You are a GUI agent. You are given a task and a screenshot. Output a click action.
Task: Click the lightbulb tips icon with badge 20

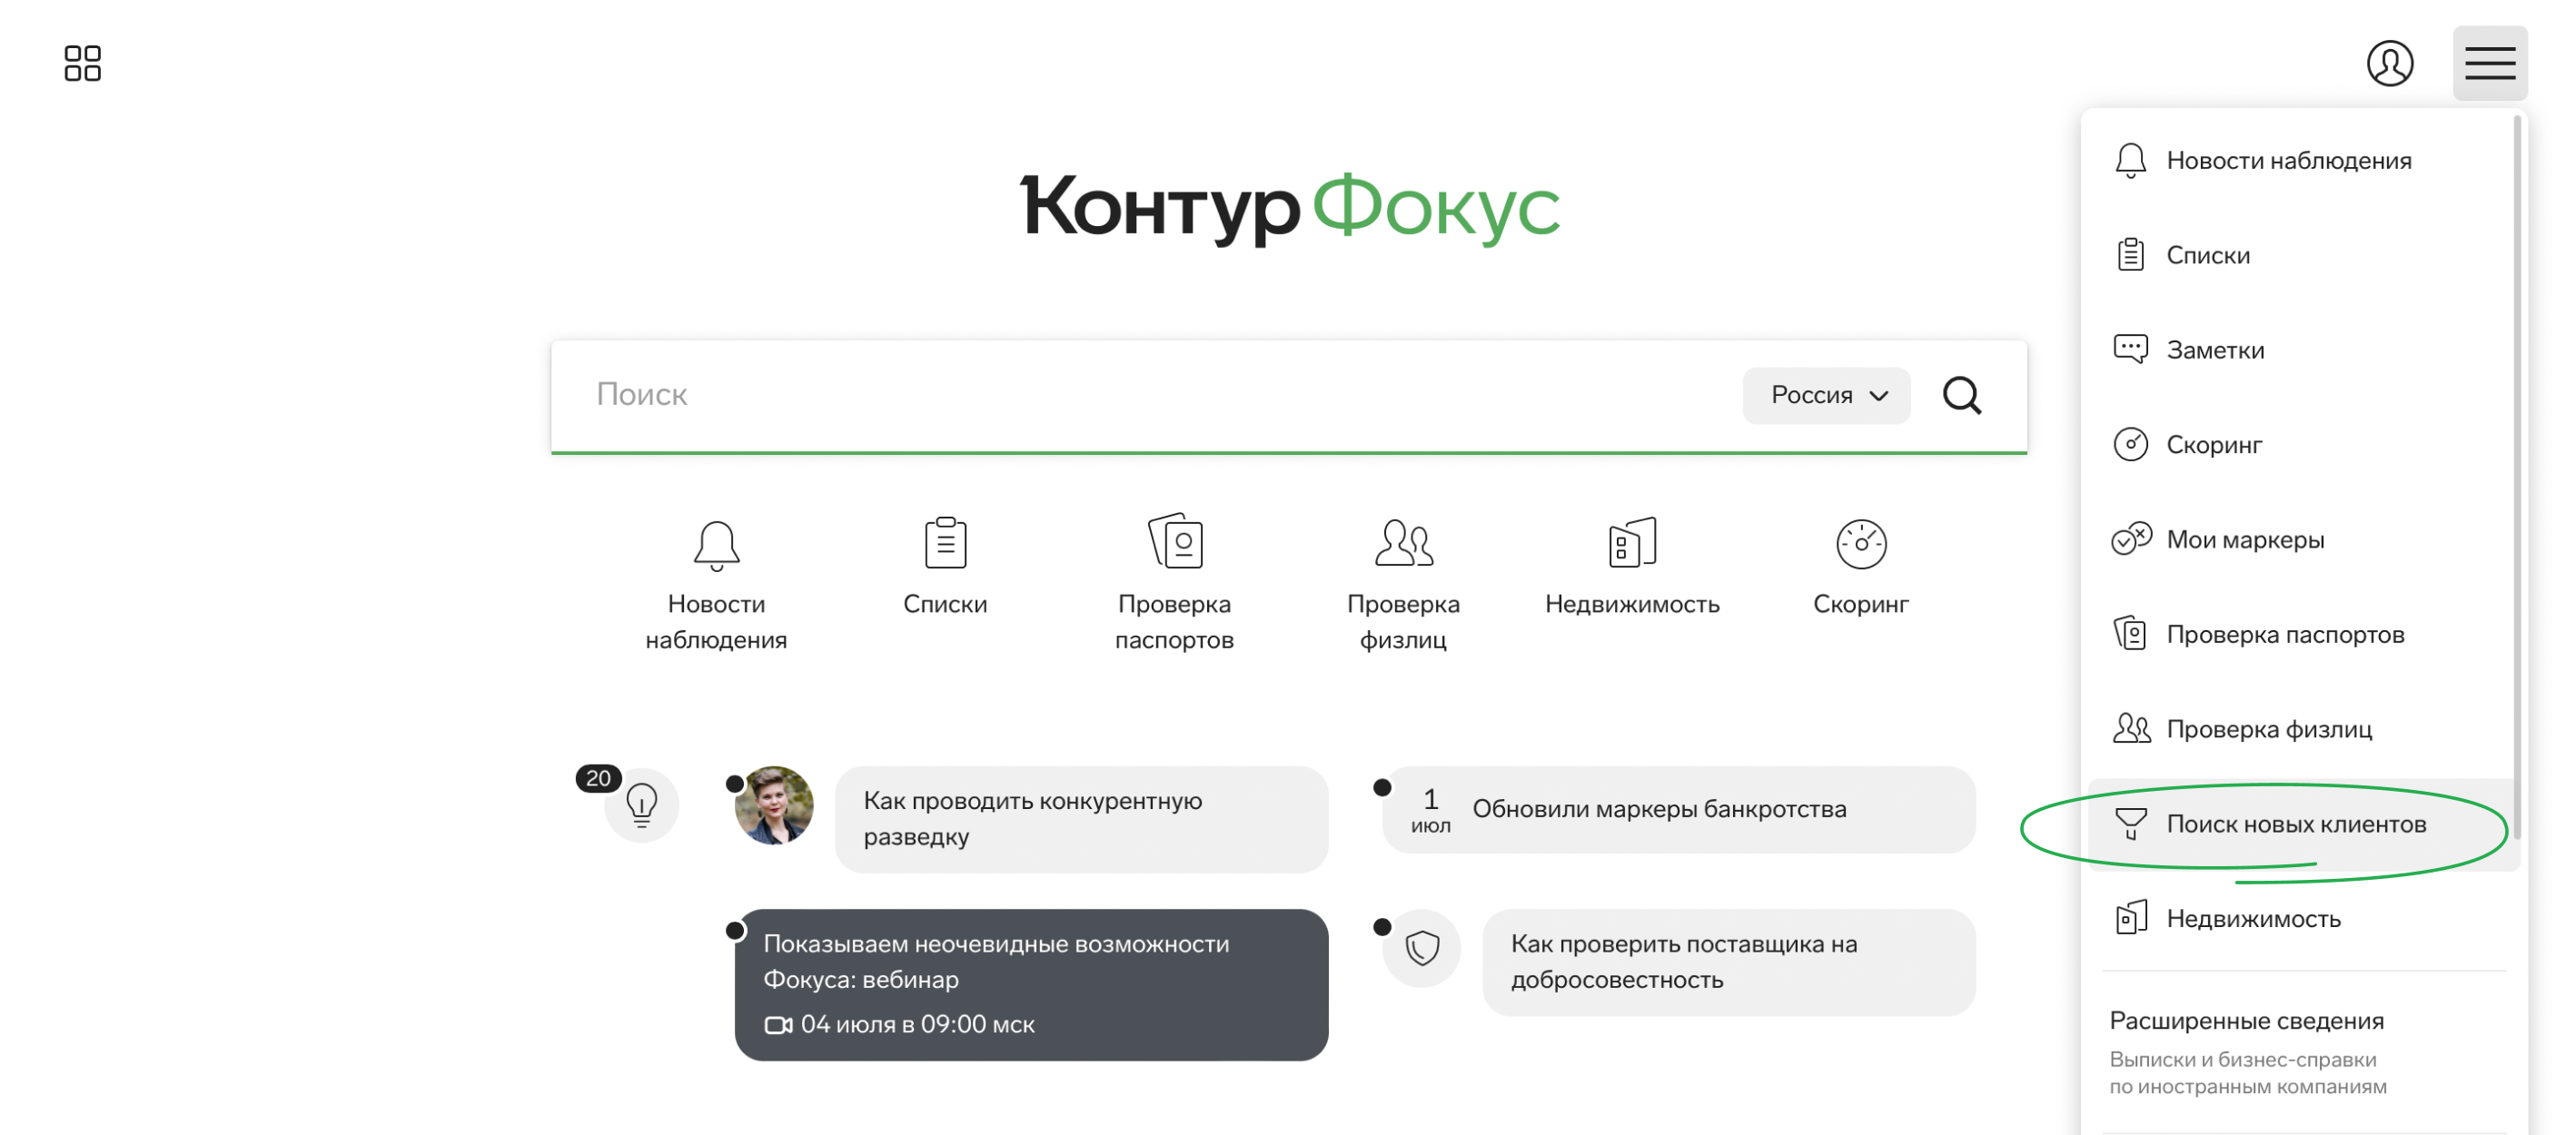coord(641,804)
